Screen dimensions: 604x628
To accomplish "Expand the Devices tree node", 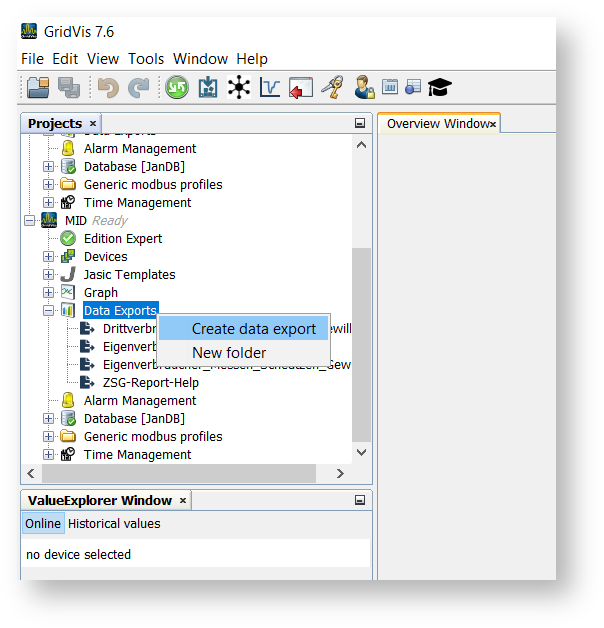I will click(49, 257).
